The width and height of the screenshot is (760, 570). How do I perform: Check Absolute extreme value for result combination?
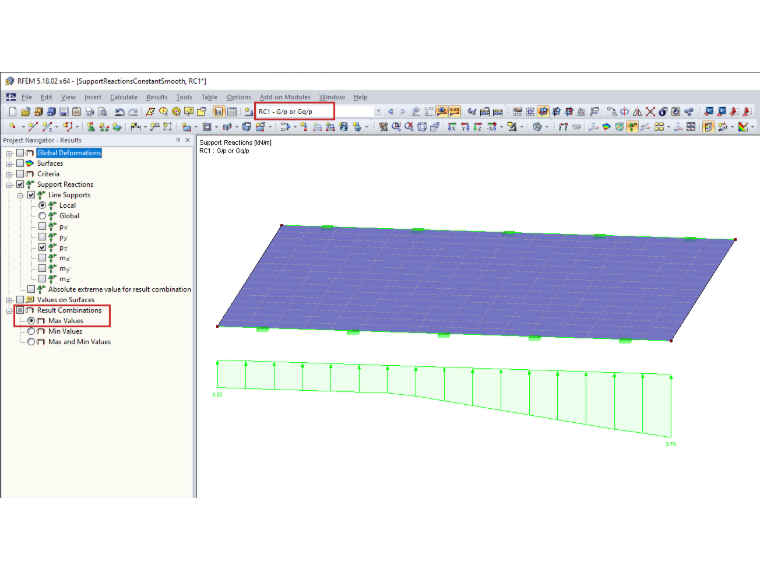31,289
